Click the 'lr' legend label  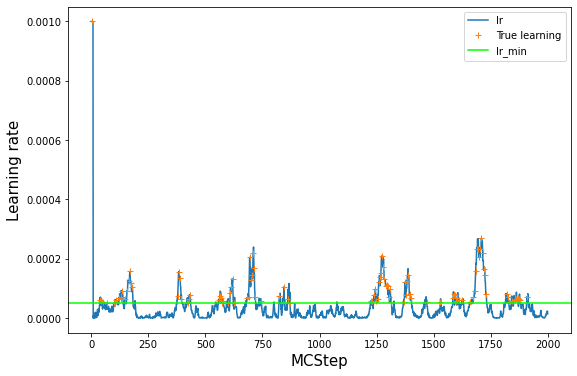tap(499, 20)
